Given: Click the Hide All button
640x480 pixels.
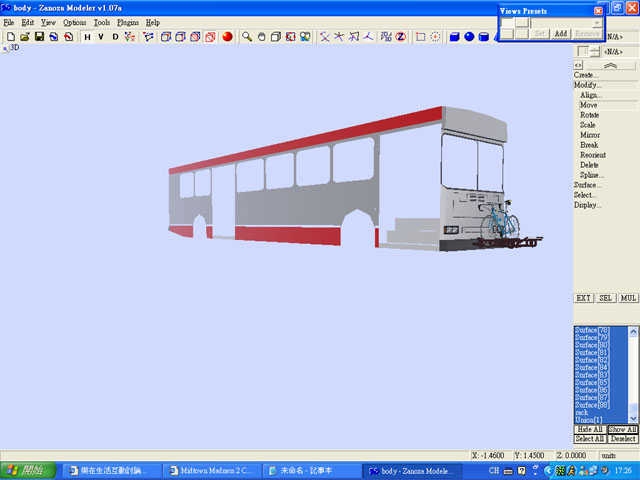Looking at the screenshot, I should (589, 429).
